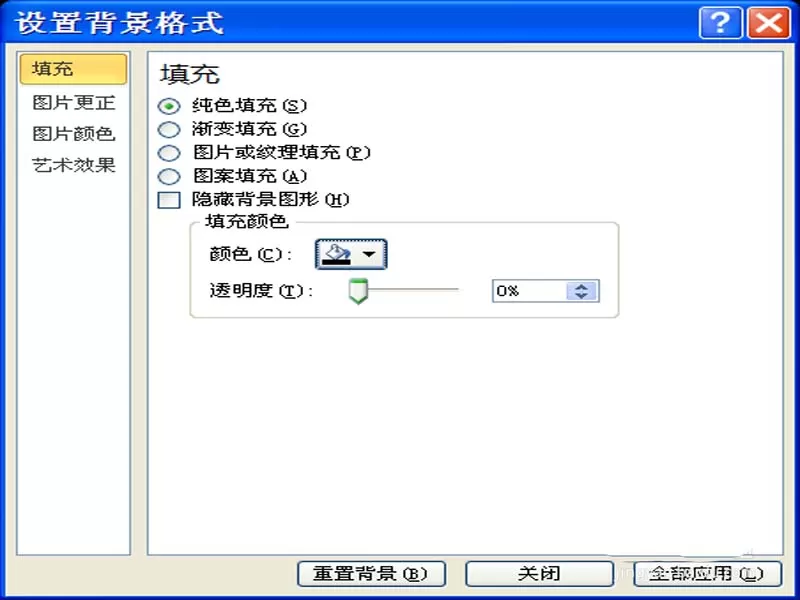Viewport: 800px width, 600px height.
Task: Click the 关闭 button
Action: tap(539, 574)
